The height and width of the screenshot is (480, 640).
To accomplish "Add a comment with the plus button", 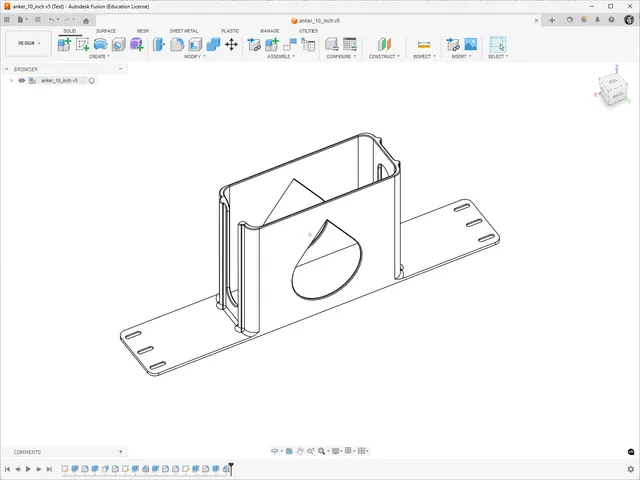I will [120, 451].
